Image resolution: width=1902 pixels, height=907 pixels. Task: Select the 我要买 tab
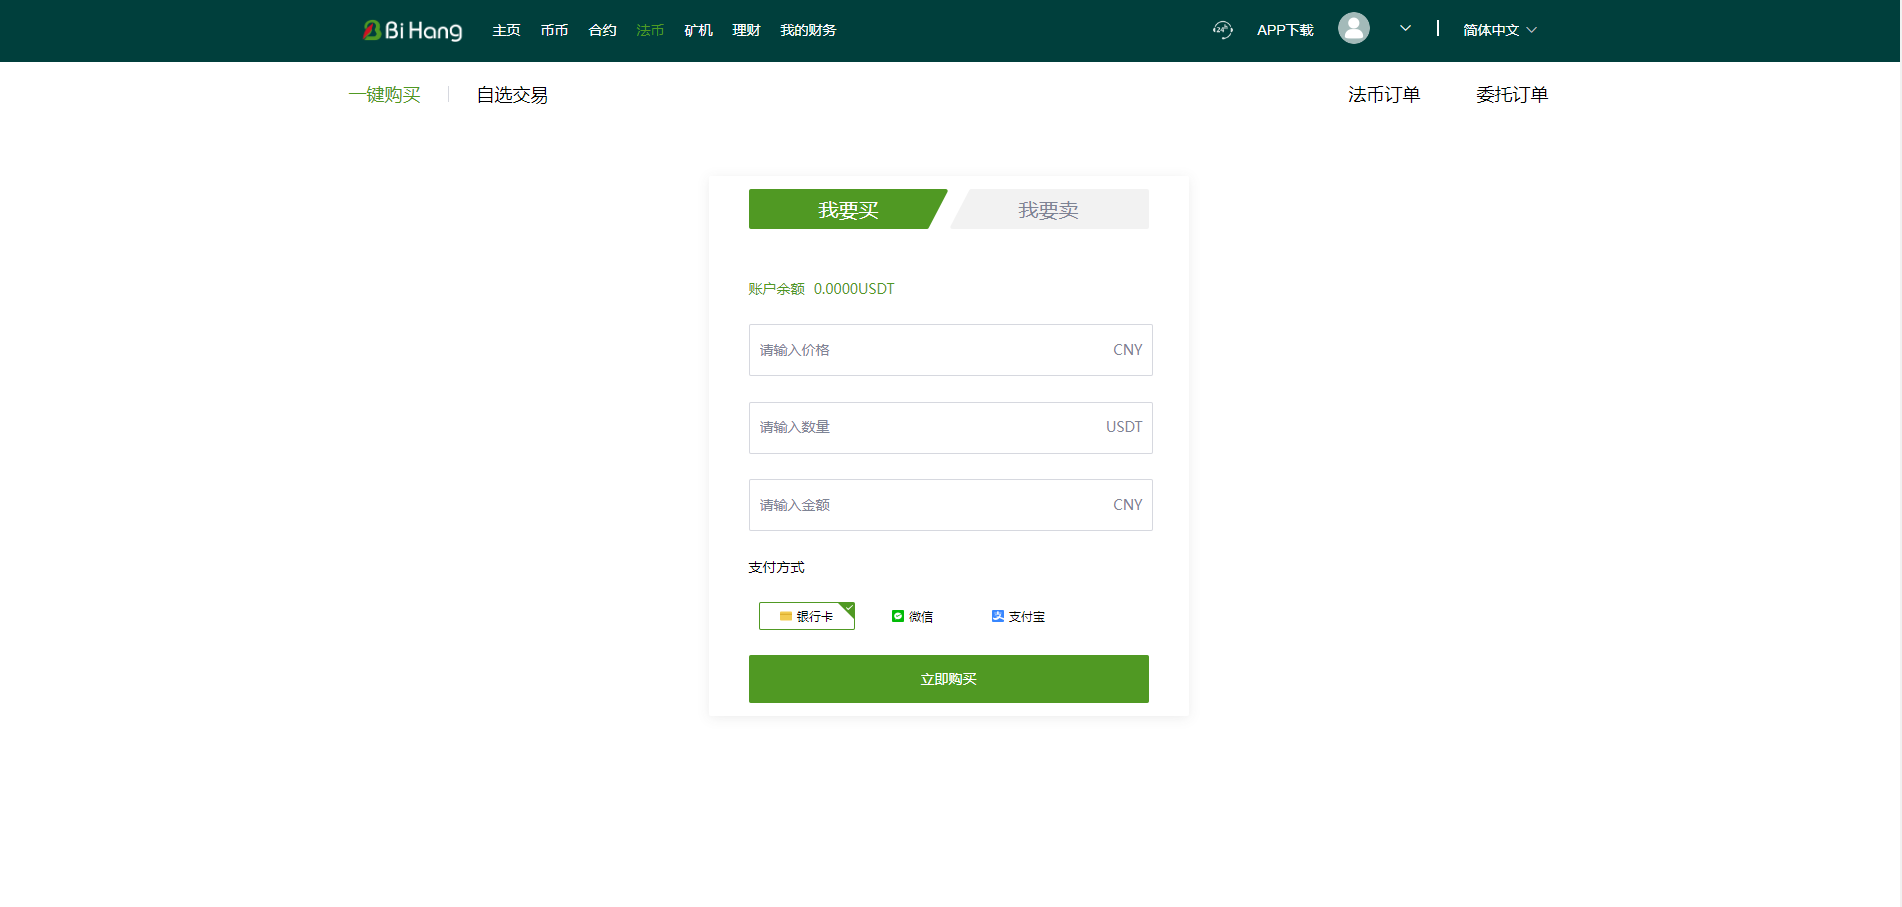click(x=847, y=210)
